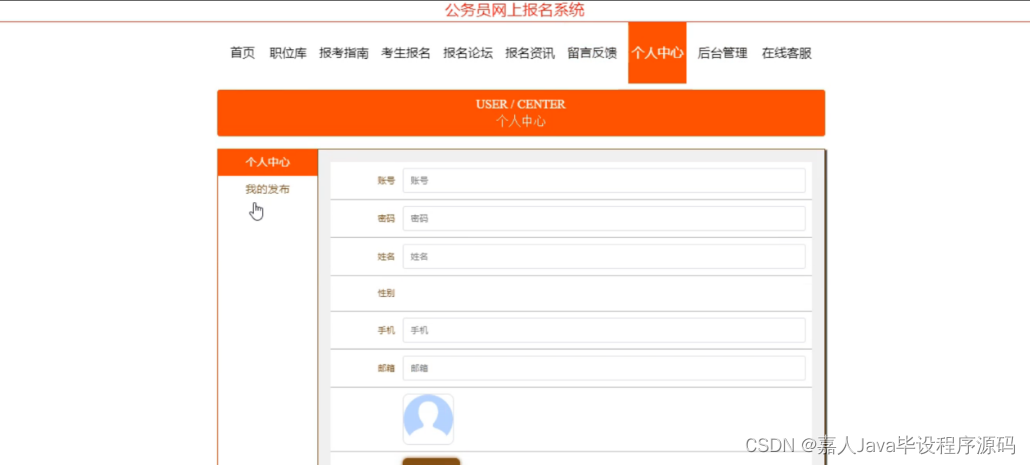Click into the 账号 input field

(604, 181)
